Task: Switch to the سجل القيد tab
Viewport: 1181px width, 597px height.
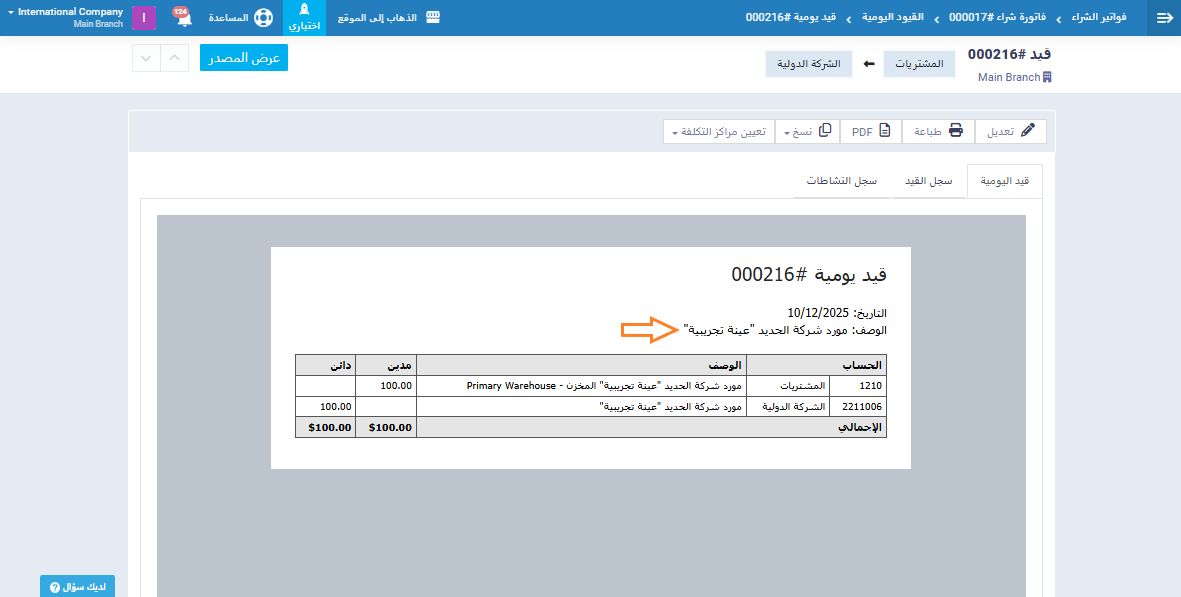Action: [x=929, y=181]
